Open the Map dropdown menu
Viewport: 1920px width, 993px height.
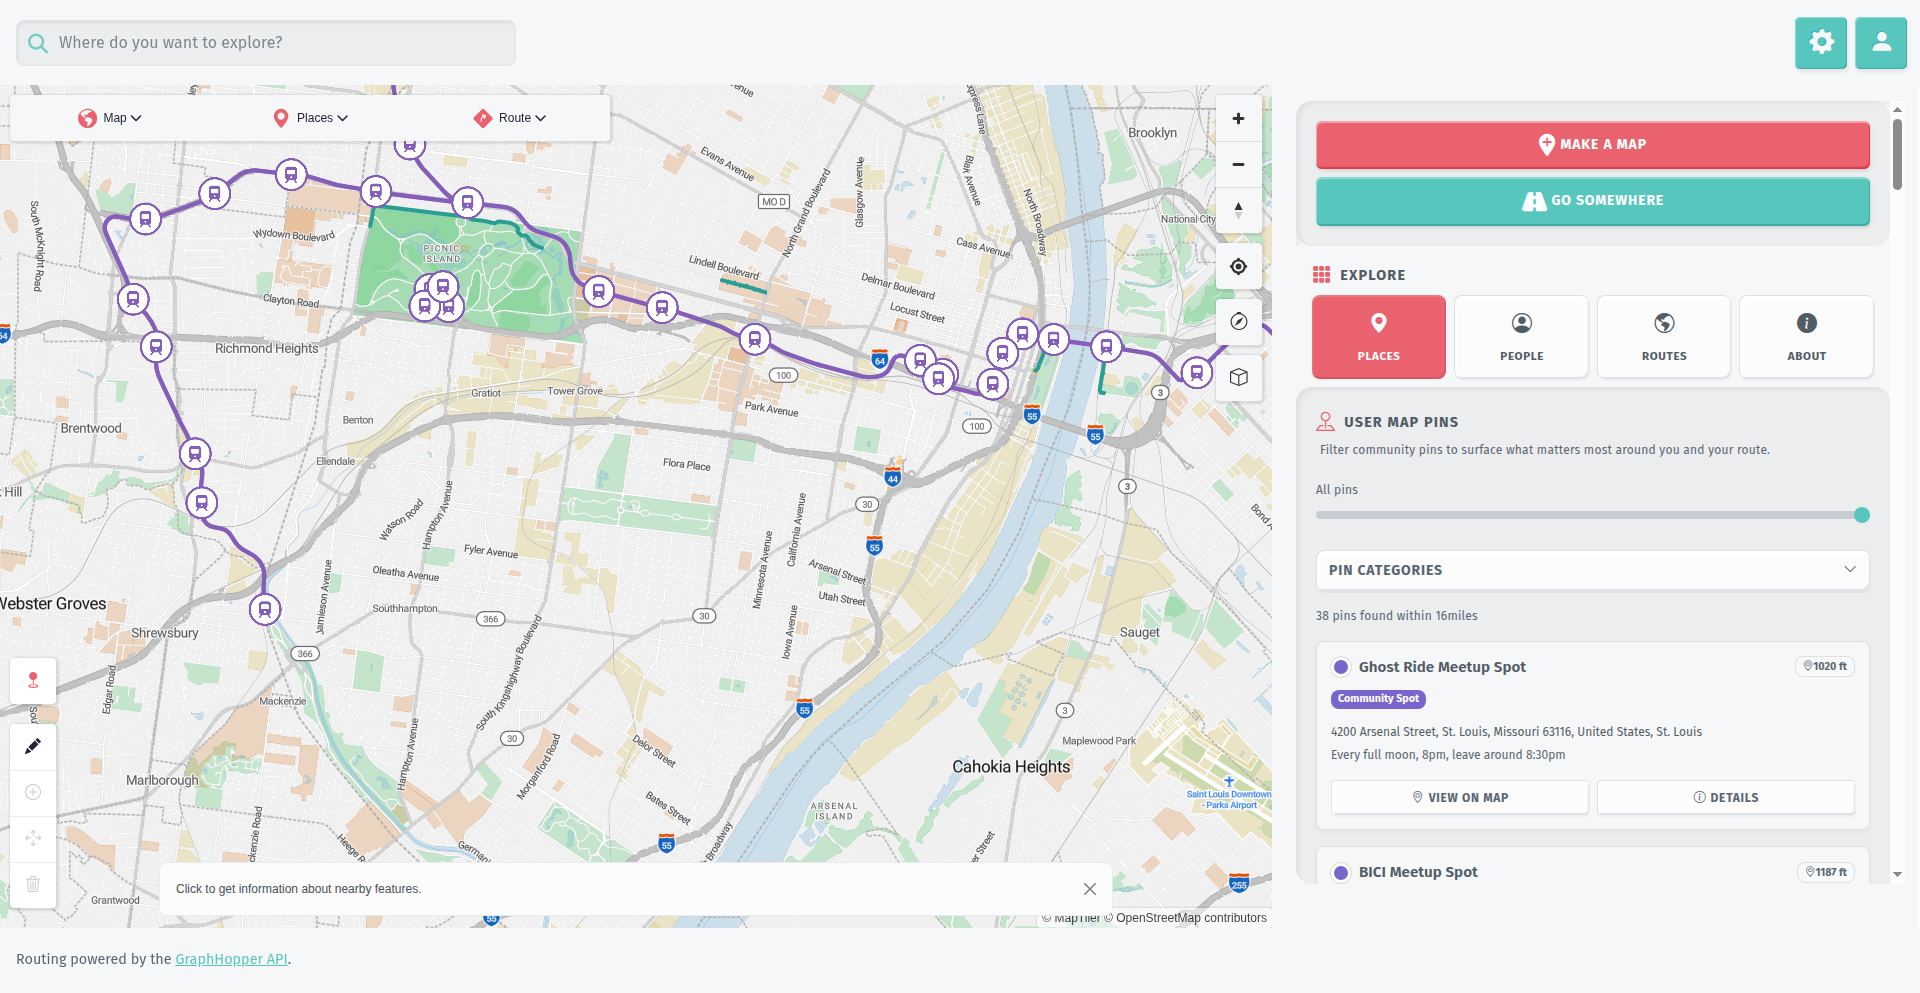110,117
